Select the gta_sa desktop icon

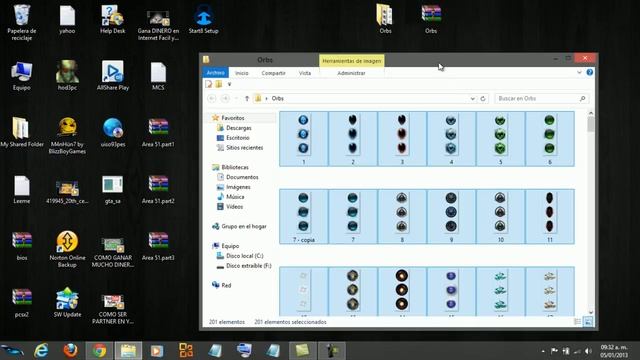click(113, 189)
